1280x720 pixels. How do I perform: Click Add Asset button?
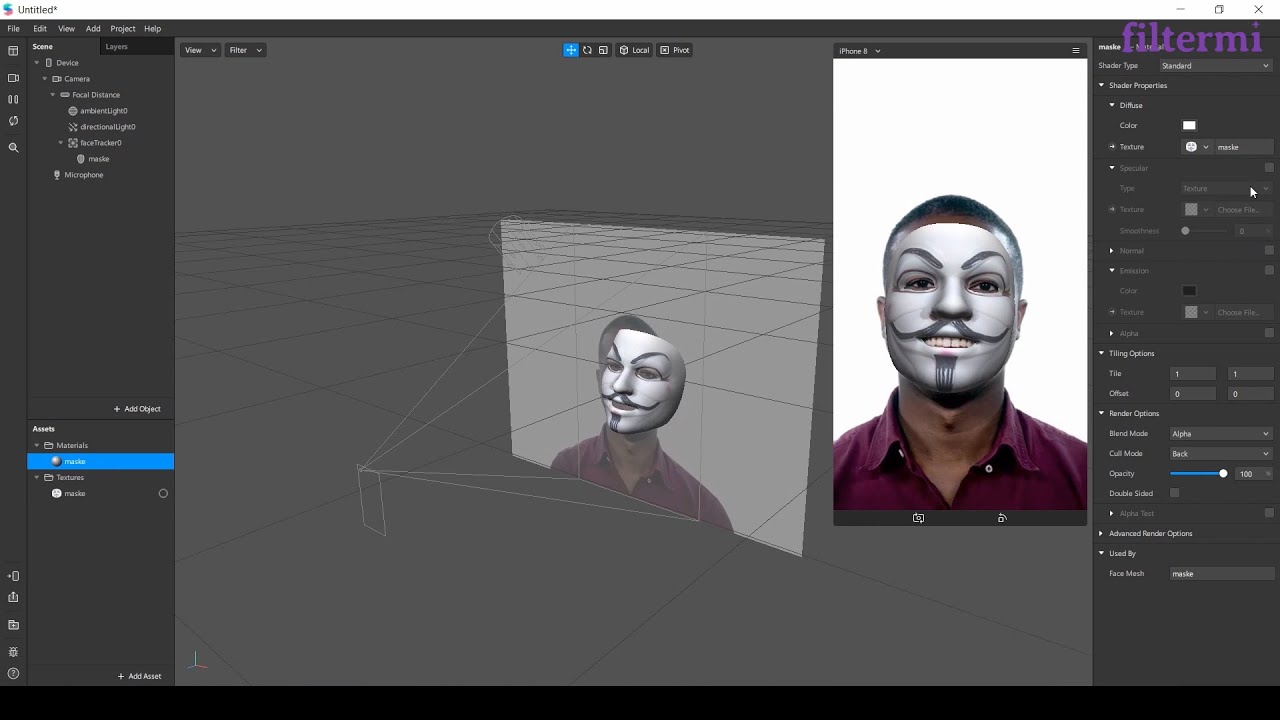(139, 677)
